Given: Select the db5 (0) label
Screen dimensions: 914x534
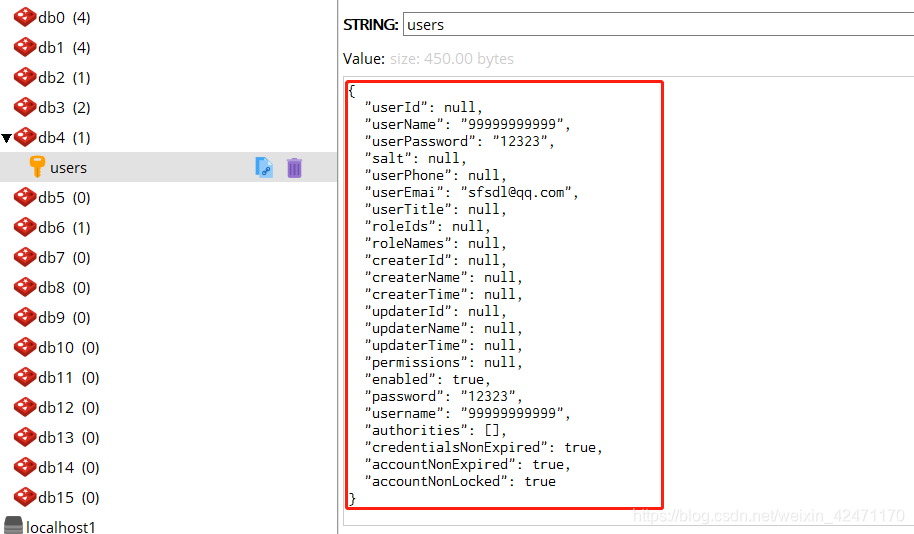Looking at the screenshot, I should coord(64,198).
